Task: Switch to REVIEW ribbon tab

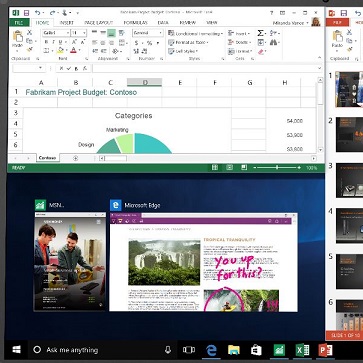Action: click(187, 23)
